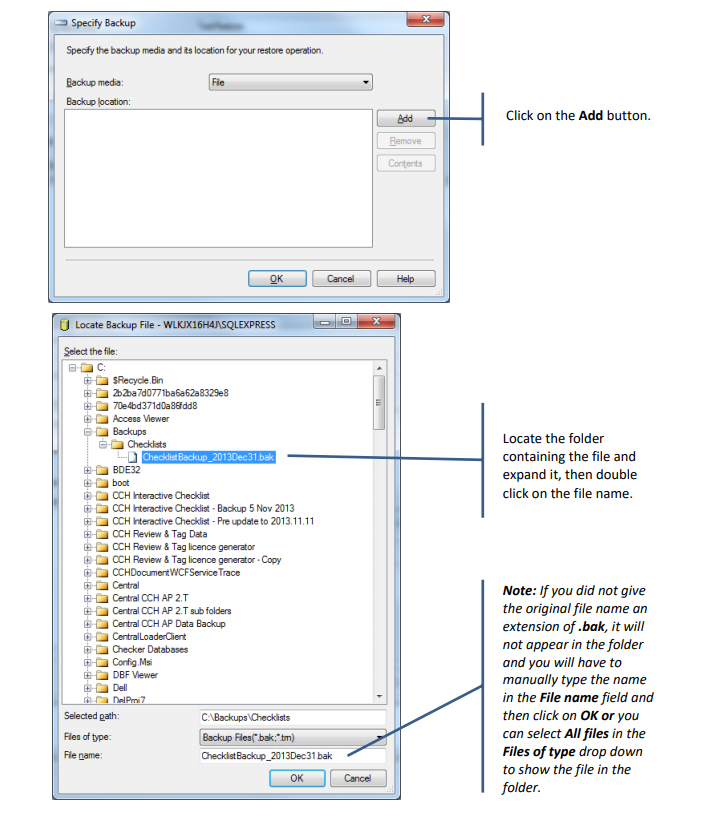
Task: Click the DBF Viewer folder icon
Action: [102, 675]
